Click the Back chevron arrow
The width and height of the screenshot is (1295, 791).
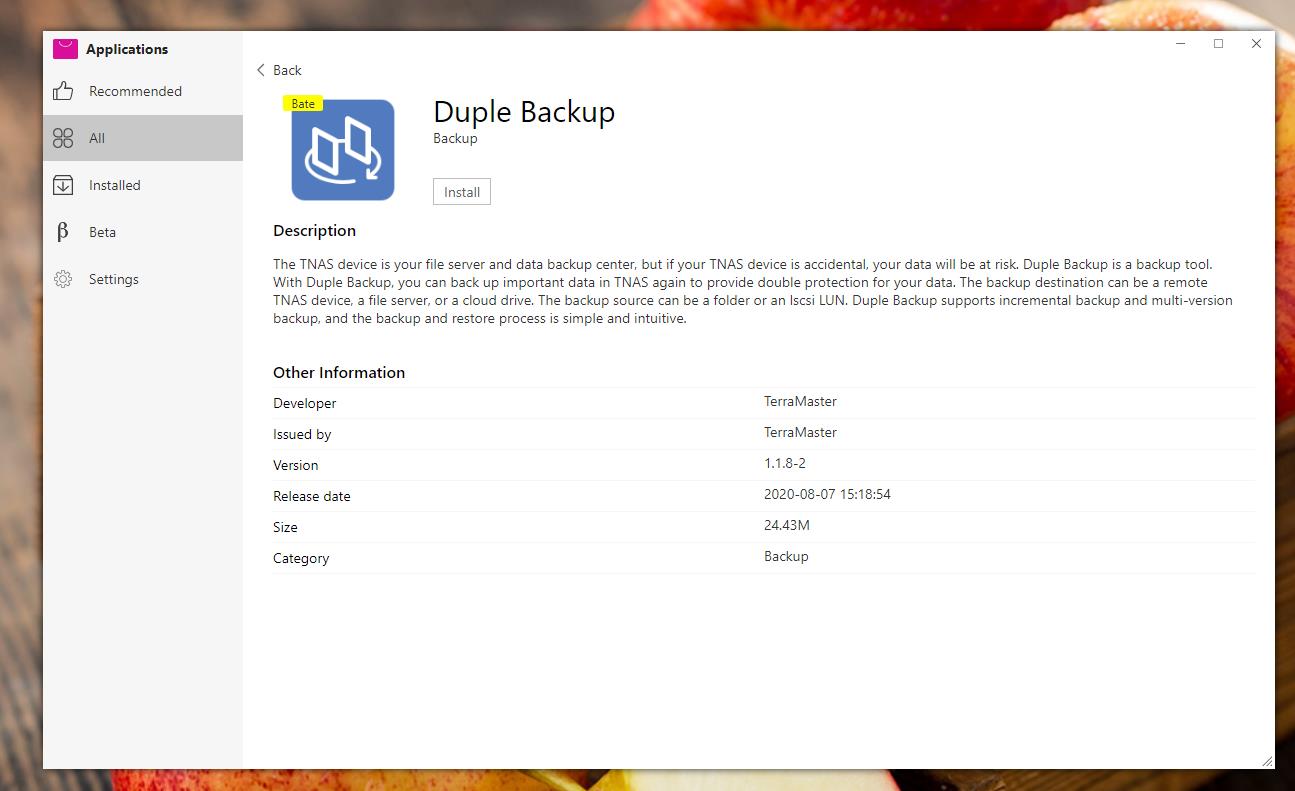pos(261,70)
